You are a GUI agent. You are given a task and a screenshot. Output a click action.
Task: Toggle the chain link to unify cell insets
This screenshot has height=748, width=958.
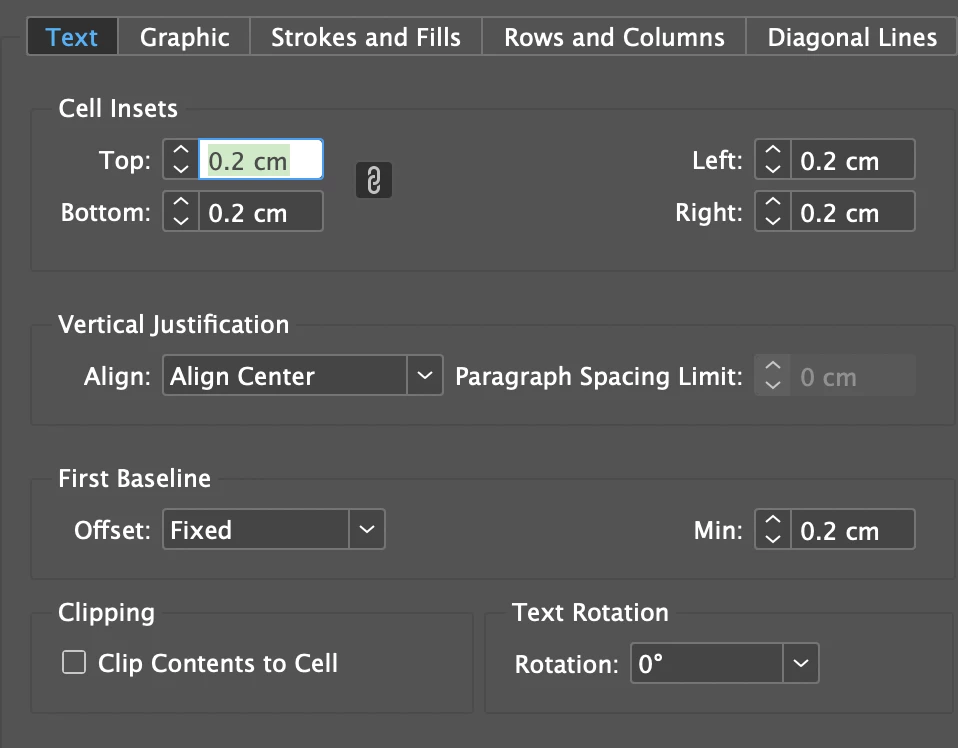click(x=374, y=181)
